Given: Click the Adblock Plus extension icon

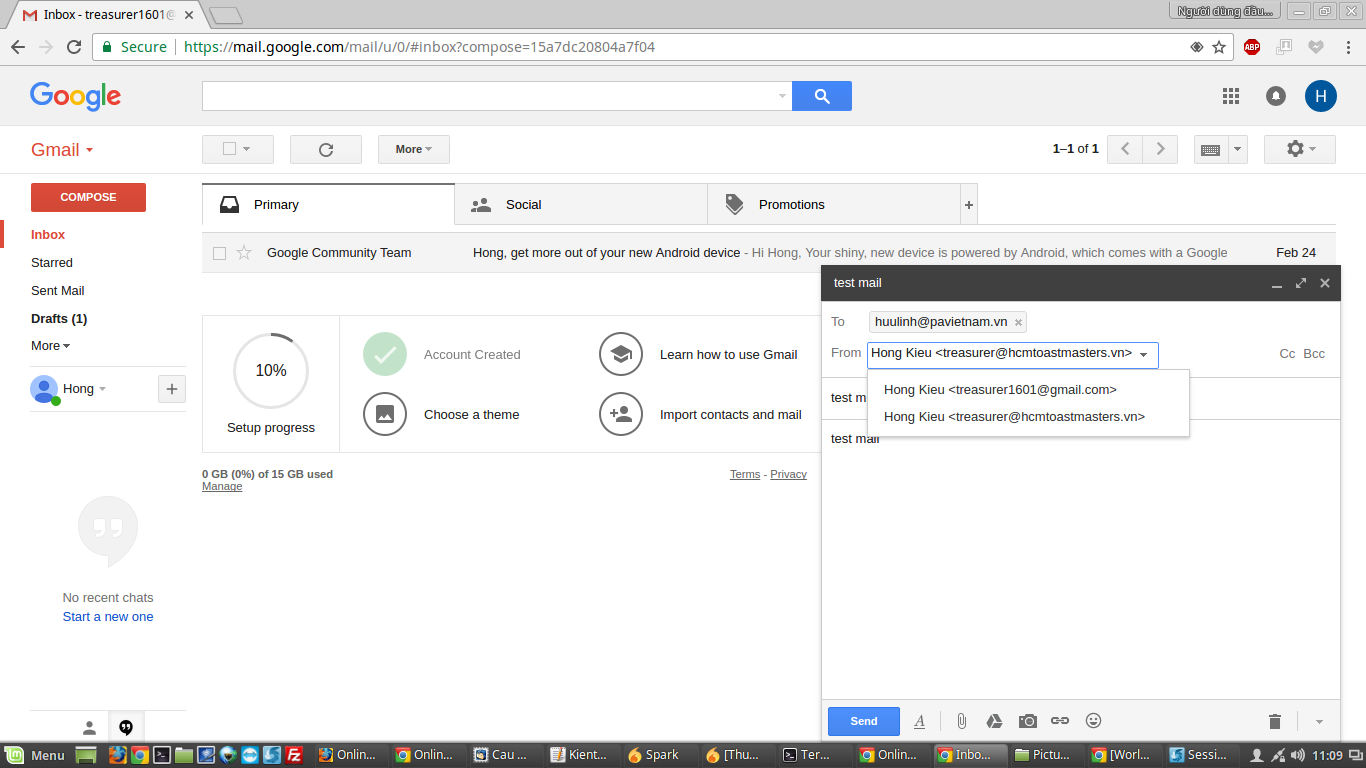Looking at the screenshot, I should pyautogui.click(x=1252, y=47).
